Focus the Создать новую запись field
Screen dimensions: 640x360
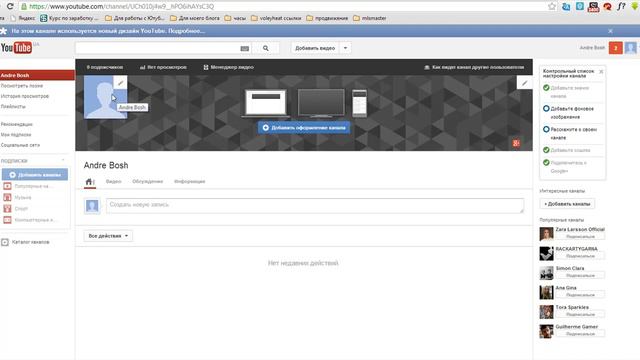point(315,205)
